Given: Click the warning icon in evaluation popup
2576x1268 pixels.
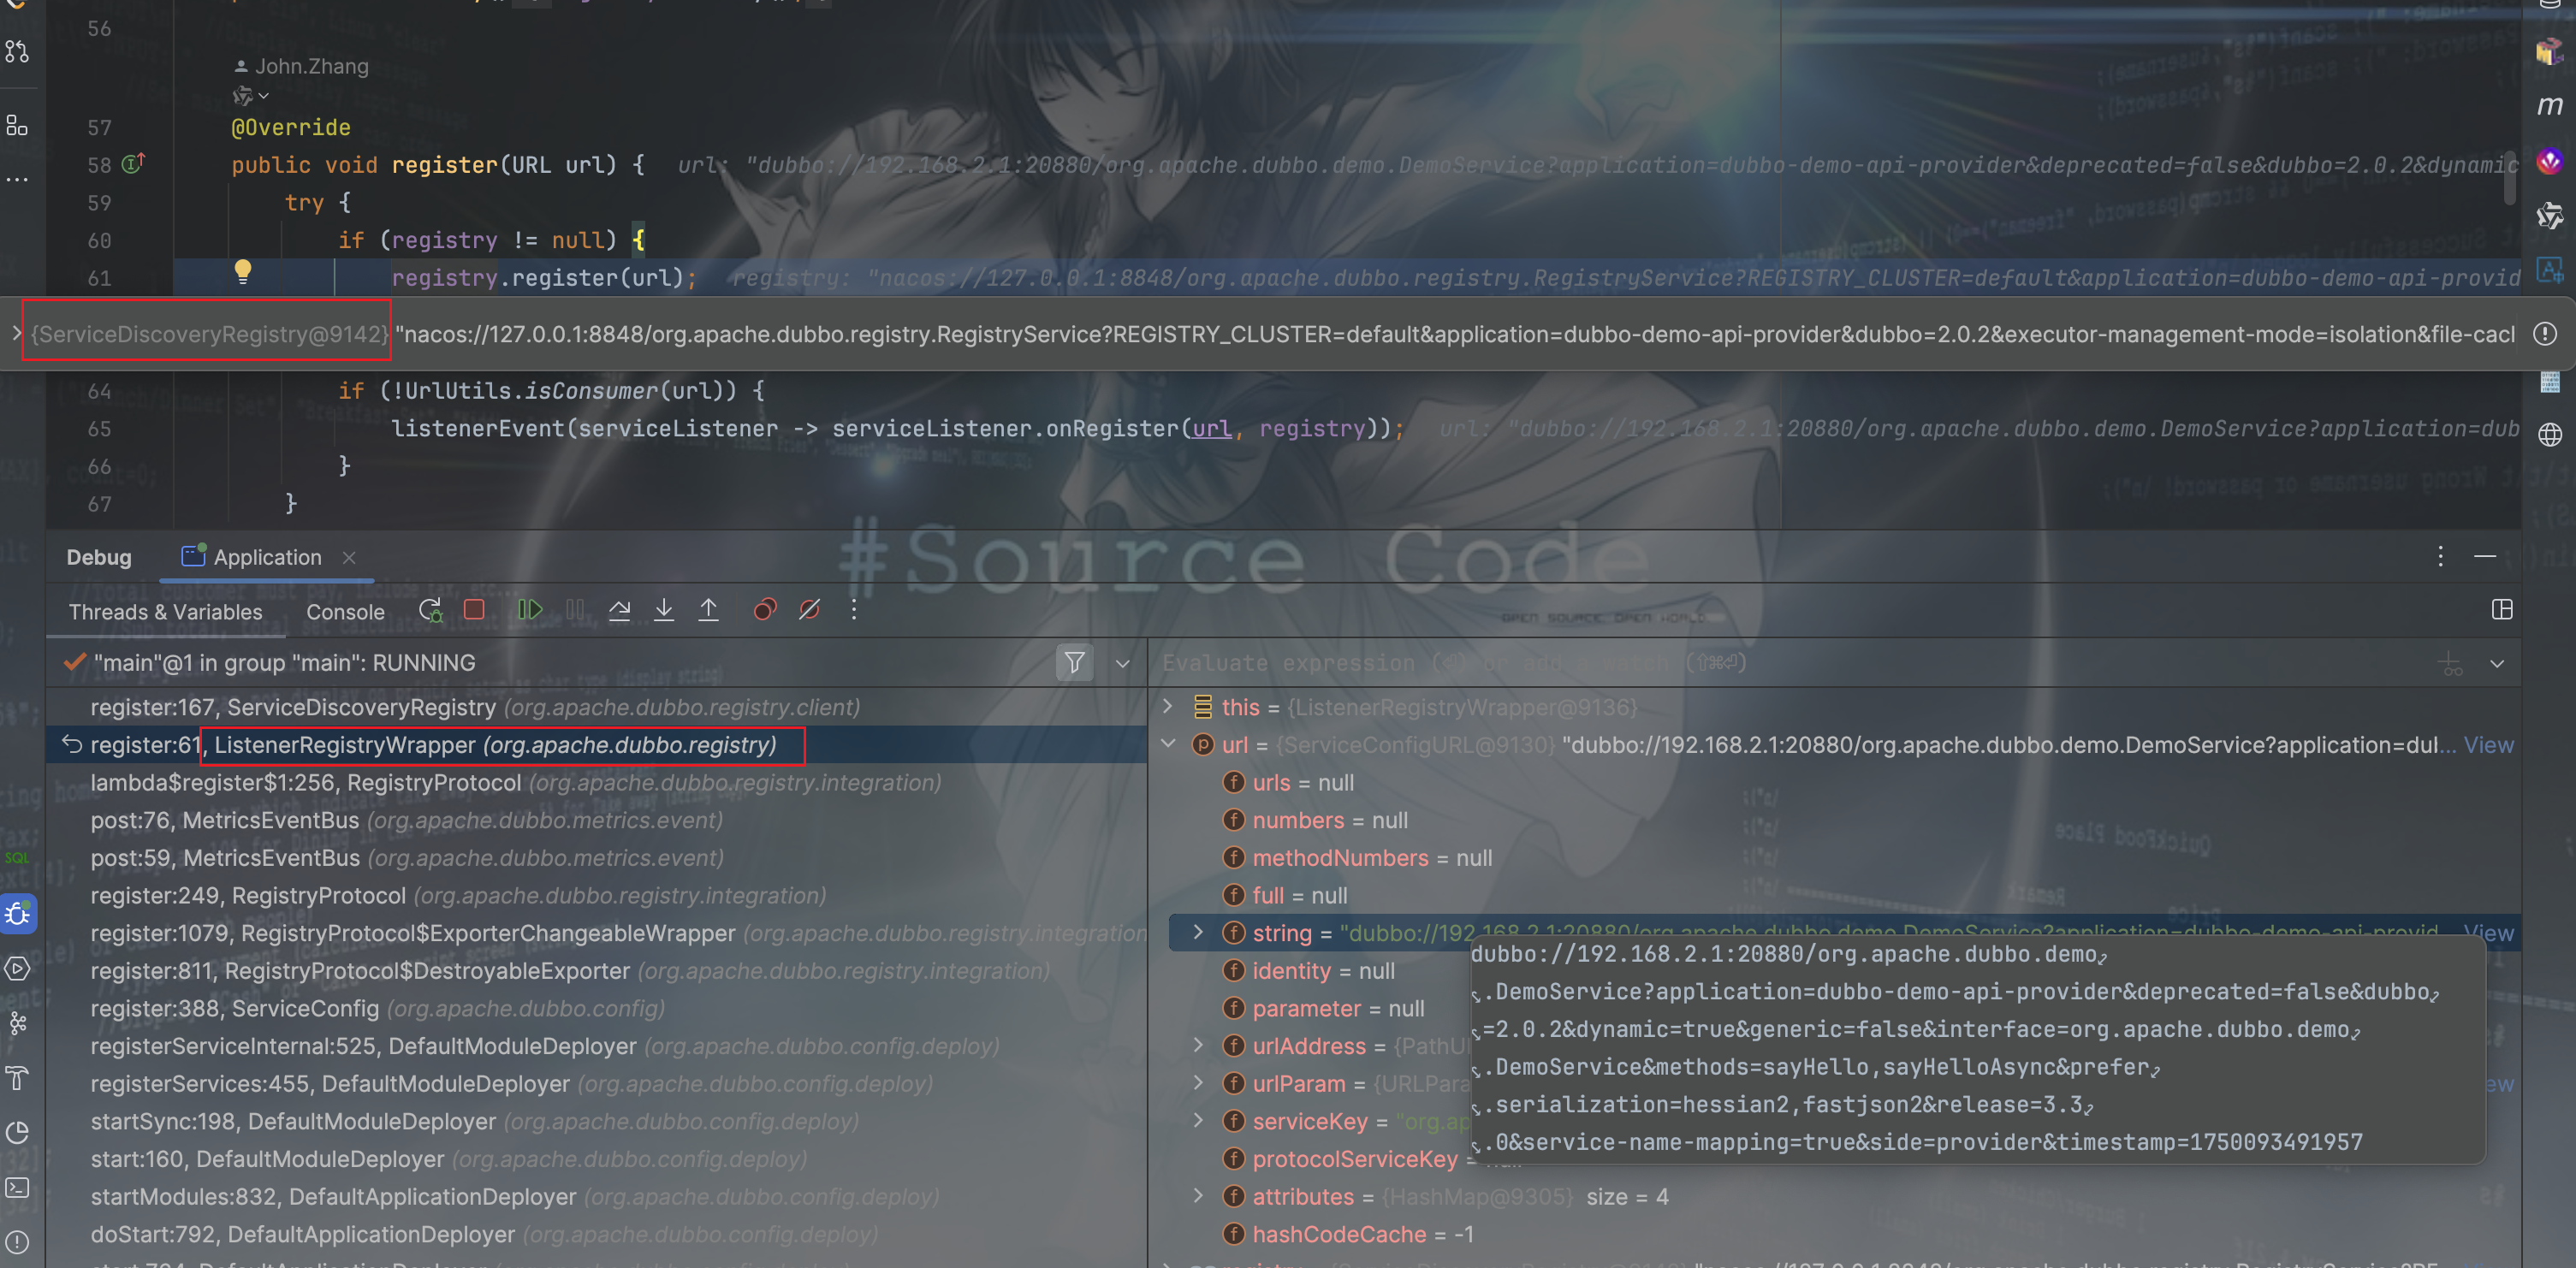Looking at the screenshot, I should tap(2545, 334).
